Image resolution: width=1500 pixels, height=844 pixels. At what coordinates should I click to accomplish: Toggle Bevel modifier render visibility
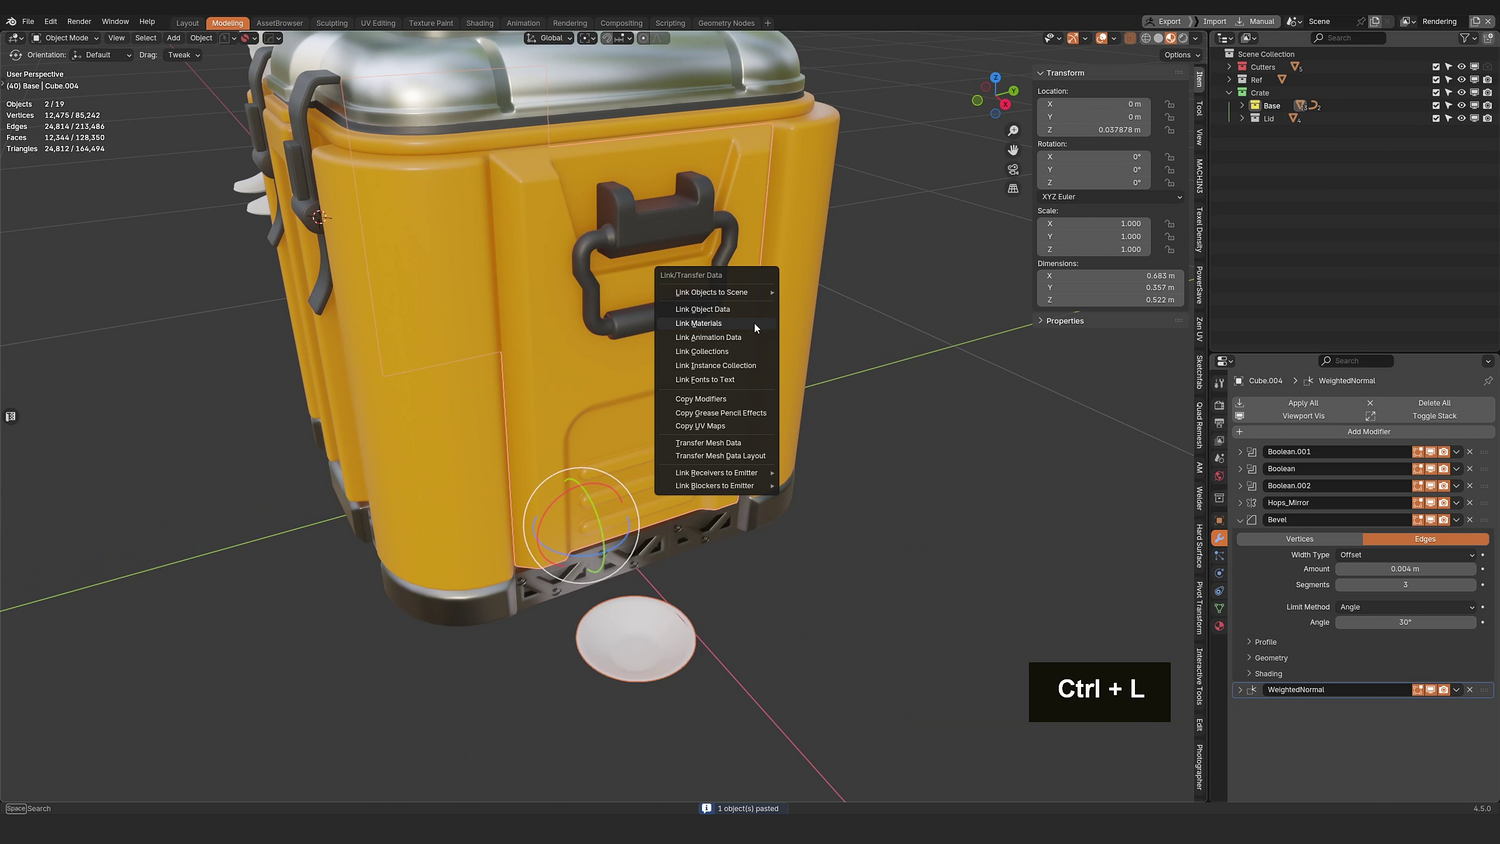pos(1444,520)
